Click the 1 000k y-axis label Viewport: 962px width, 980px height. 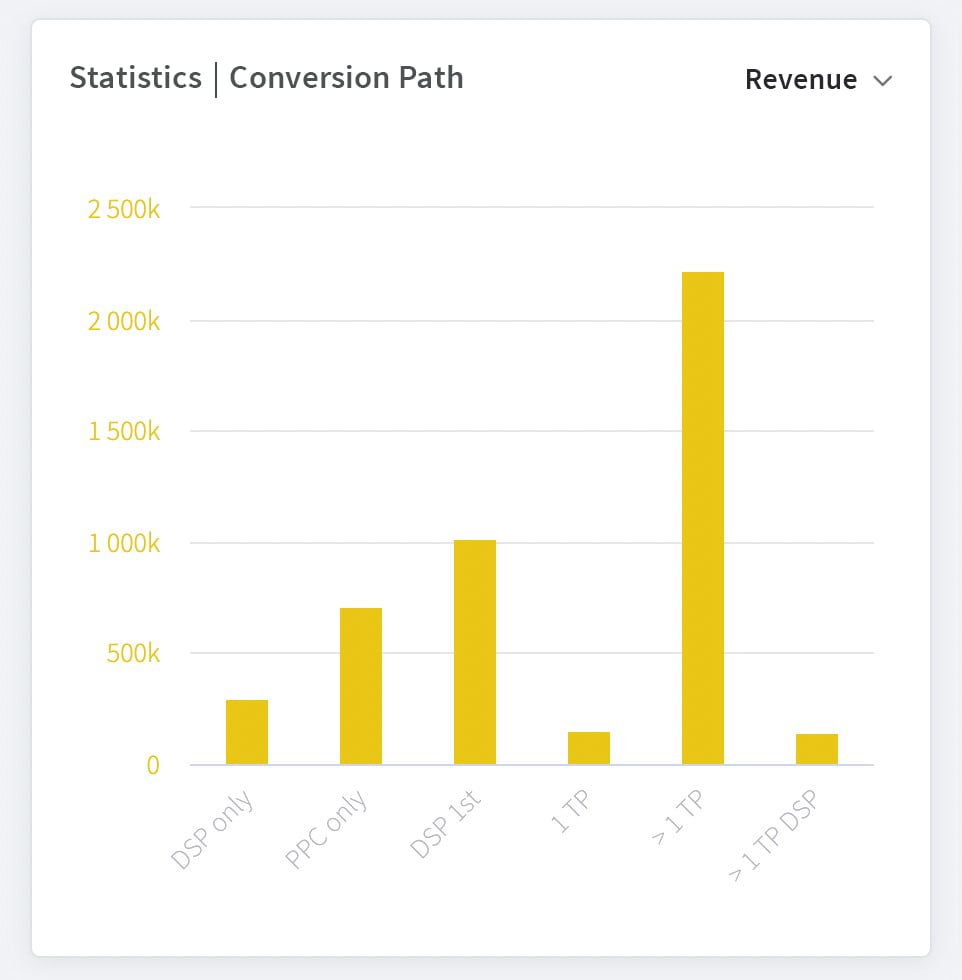[x=125, y=544]
